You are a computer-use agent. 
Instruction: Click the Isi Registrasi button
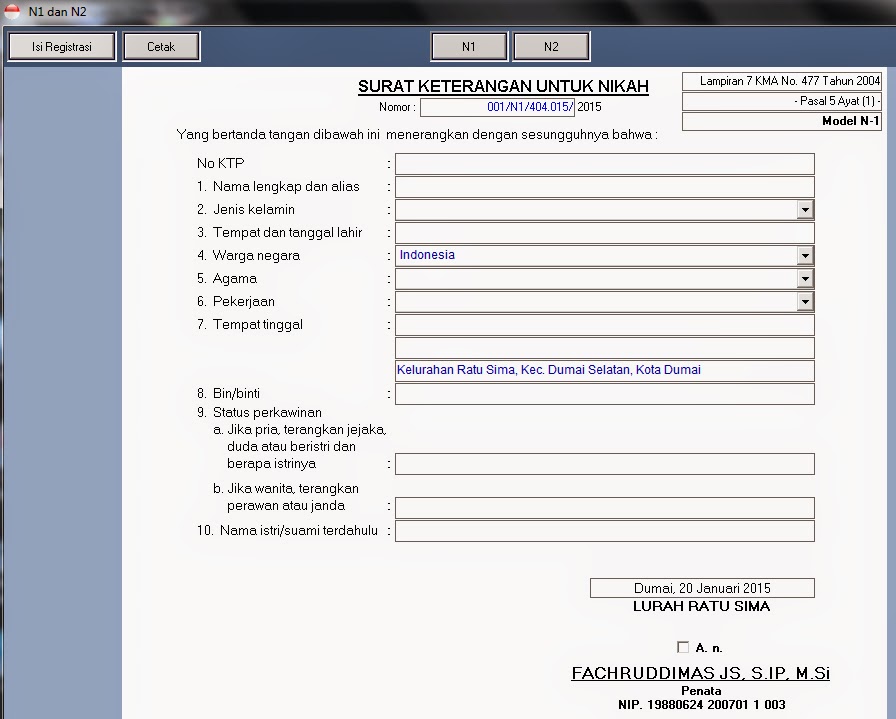[x=60, y=46]
